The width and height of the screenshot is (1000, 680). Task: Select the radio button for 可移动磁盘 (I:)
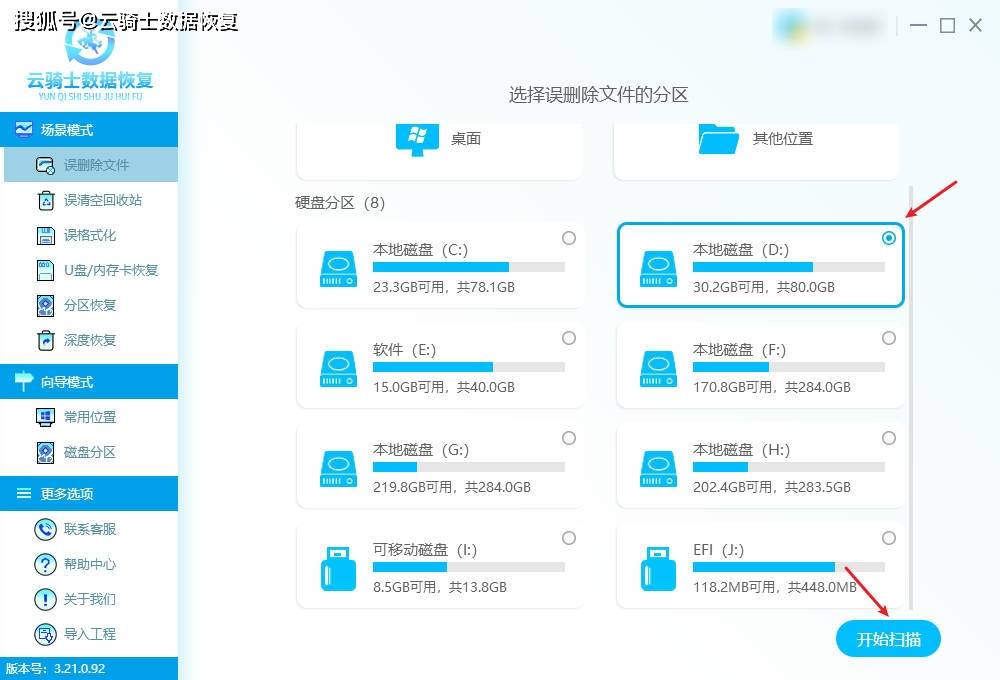pos(569,538)
